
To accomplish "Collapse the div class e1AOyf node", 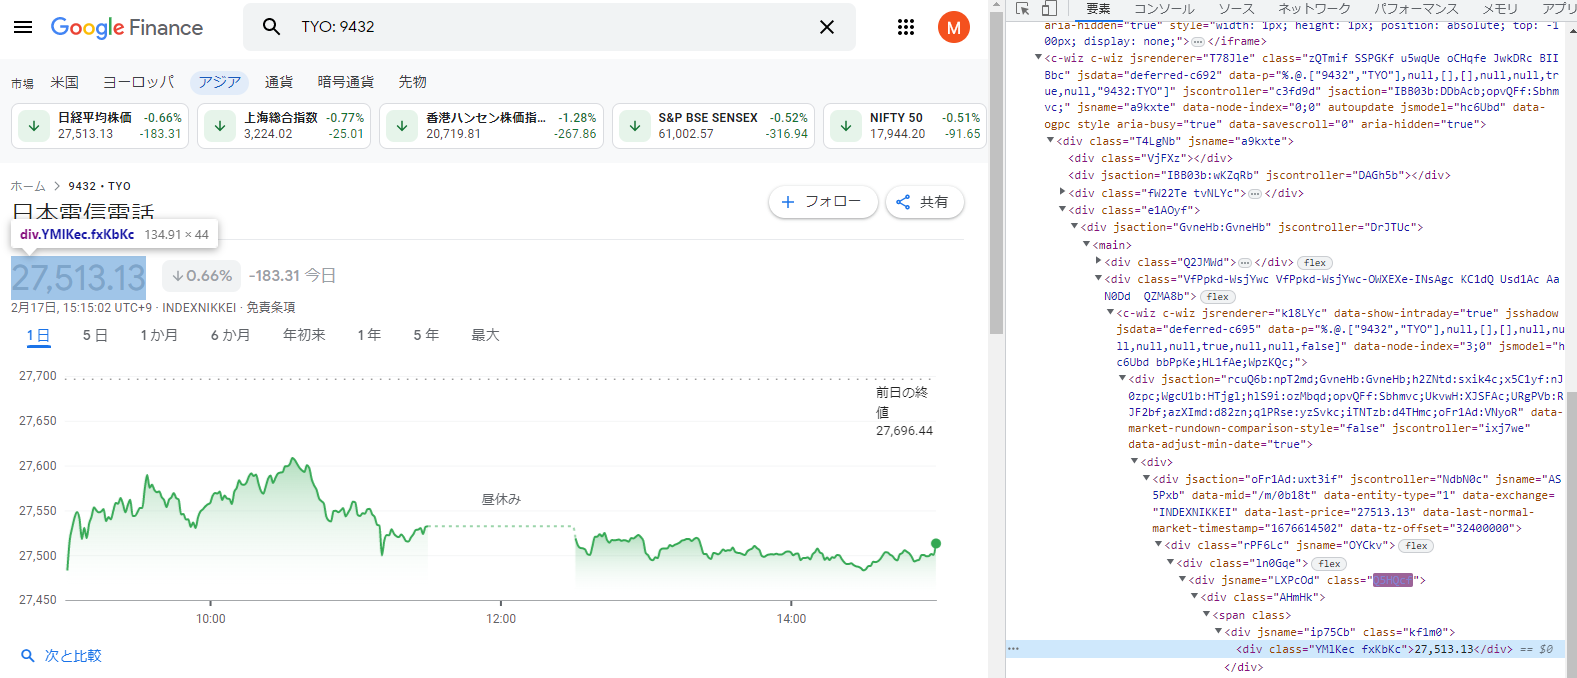I will coord(1062,210).
